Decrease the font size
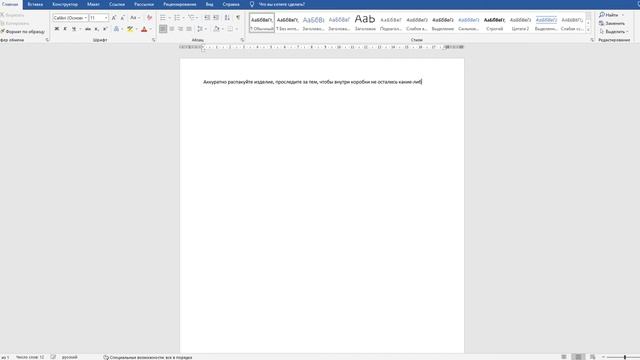Screen dimensions: 640x360 click(123, 18)
